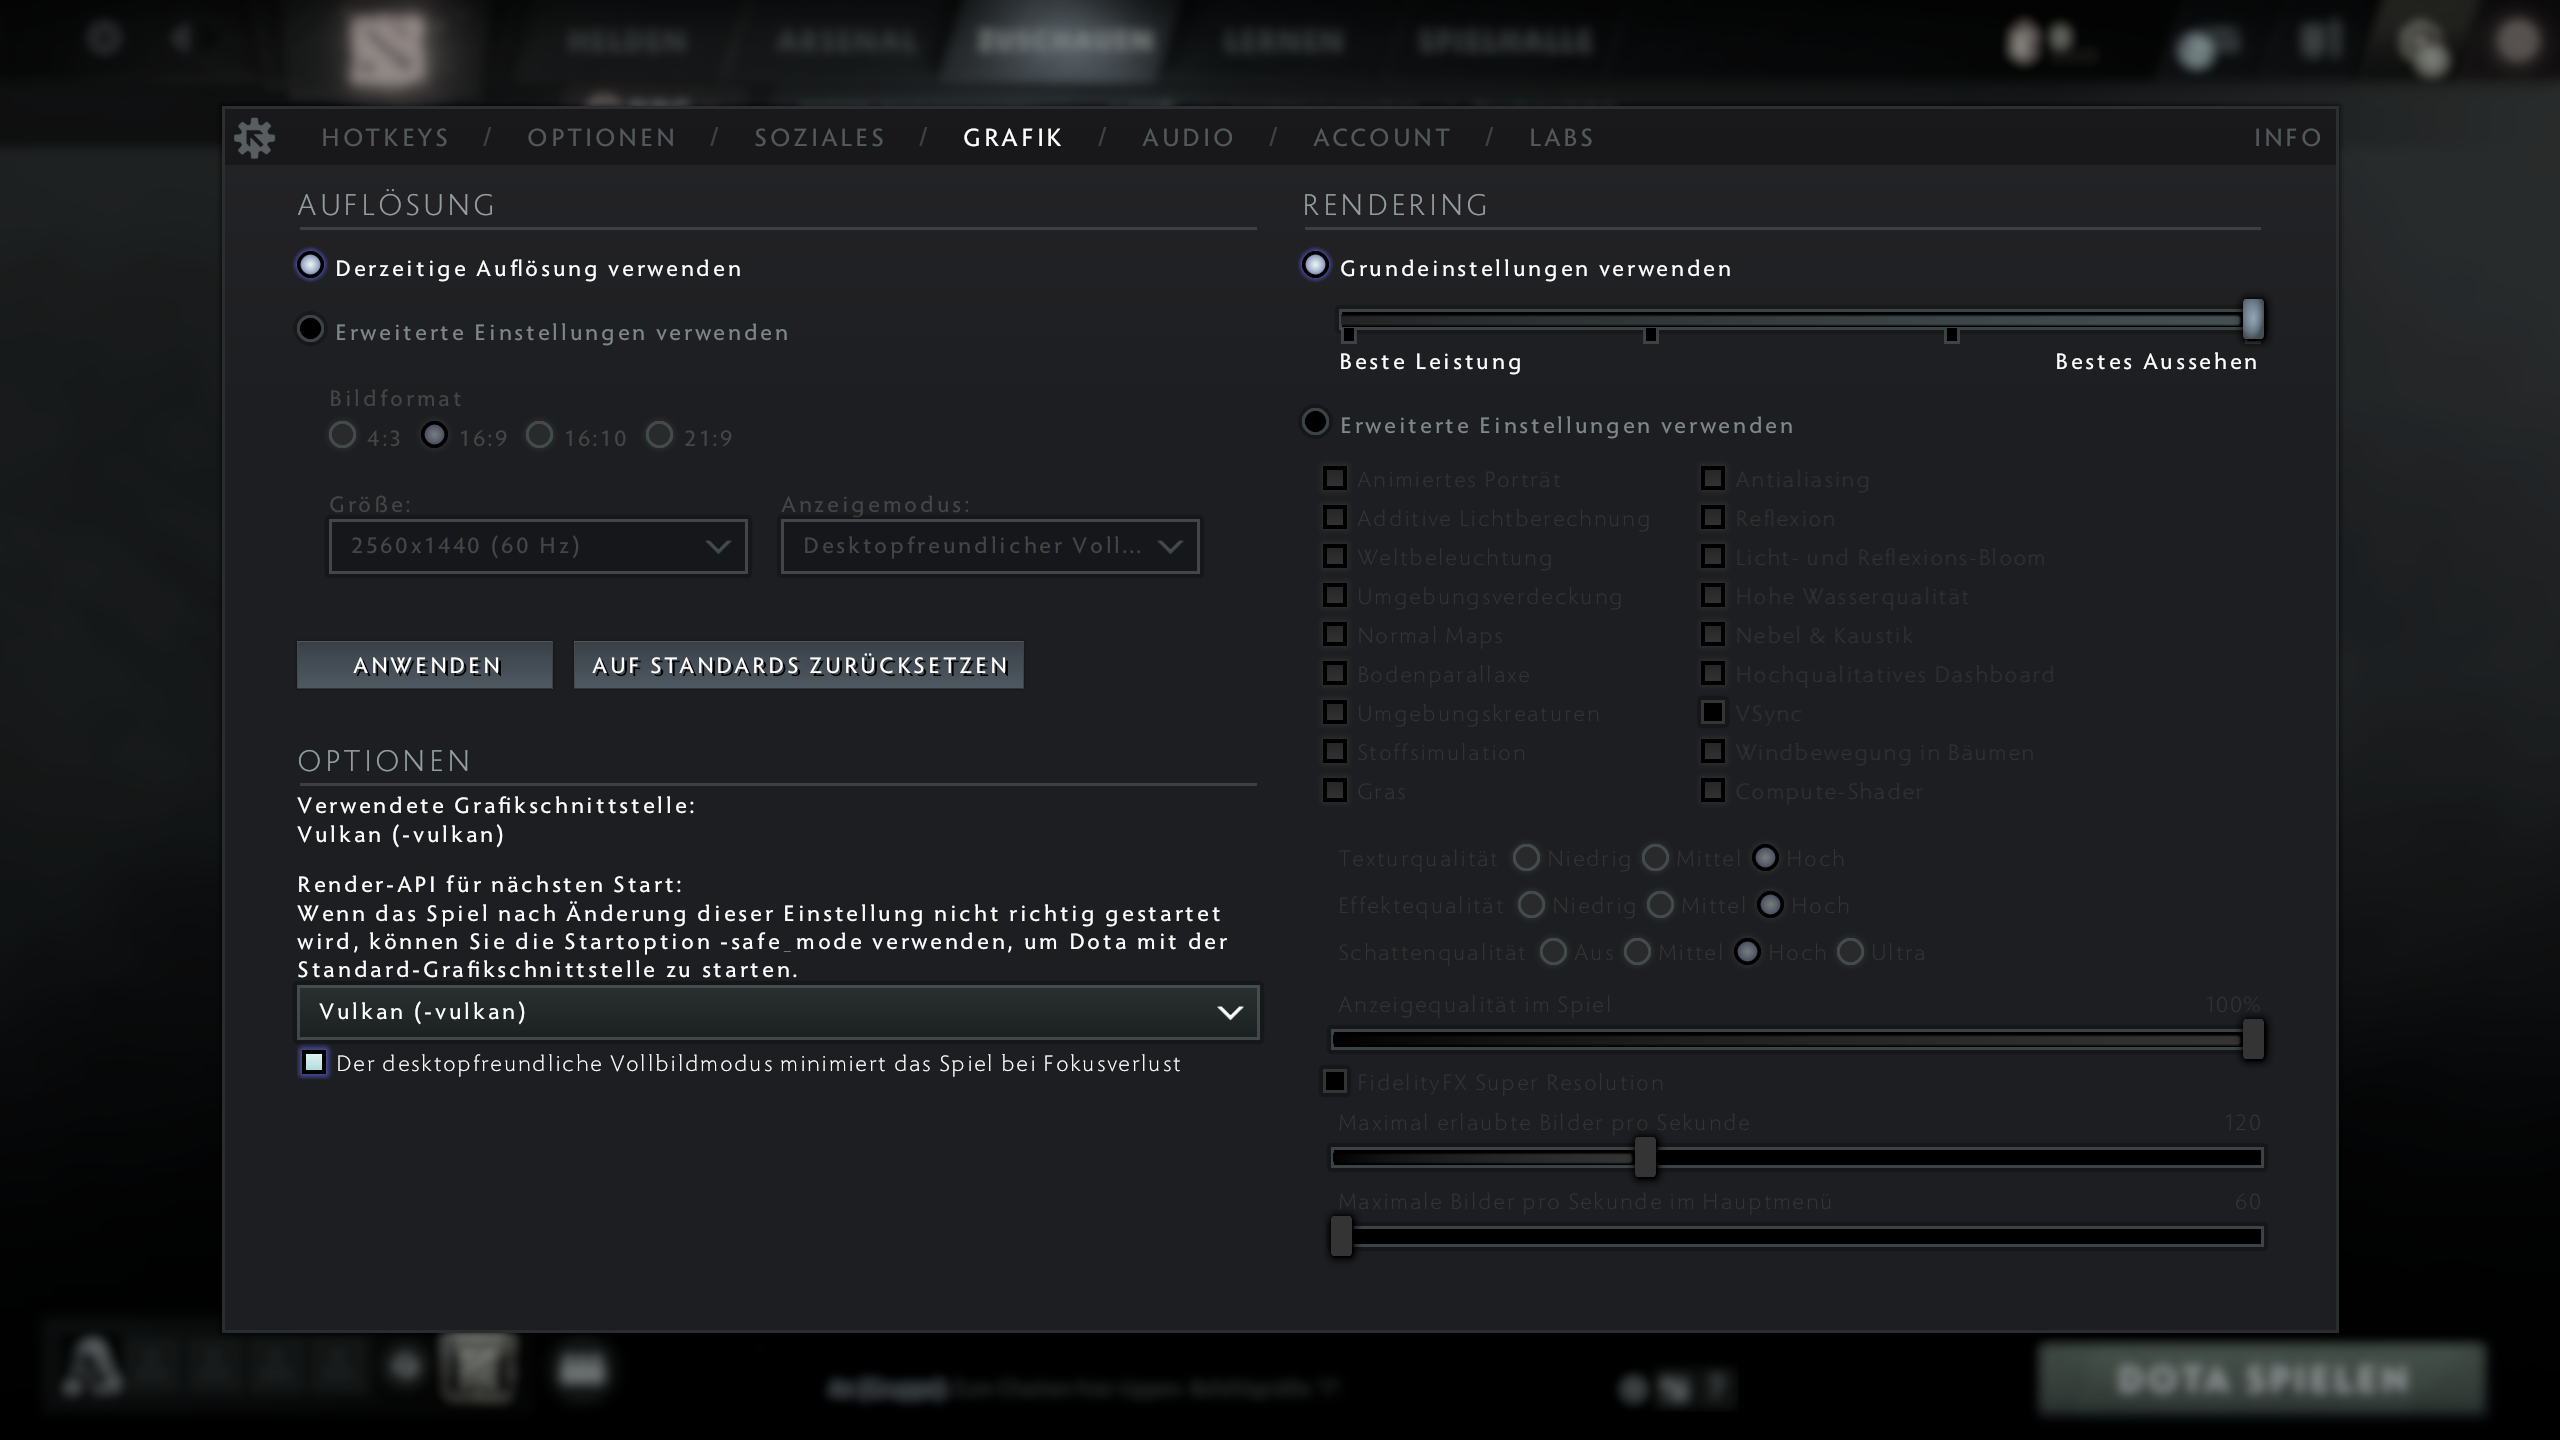The width and height of the screenshot is (2560, 1440).
Task: Click the gear icon beside the HOTKEYS tab
Action: coord(254,138)
